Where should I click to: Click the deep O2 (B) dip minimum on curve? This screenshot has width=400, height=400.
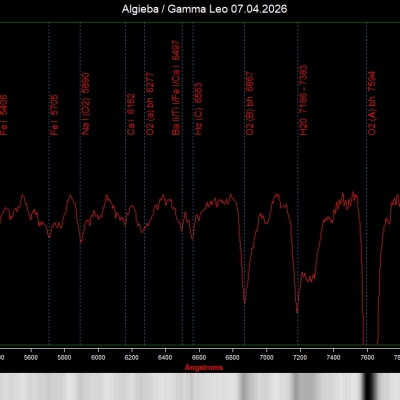245,302
